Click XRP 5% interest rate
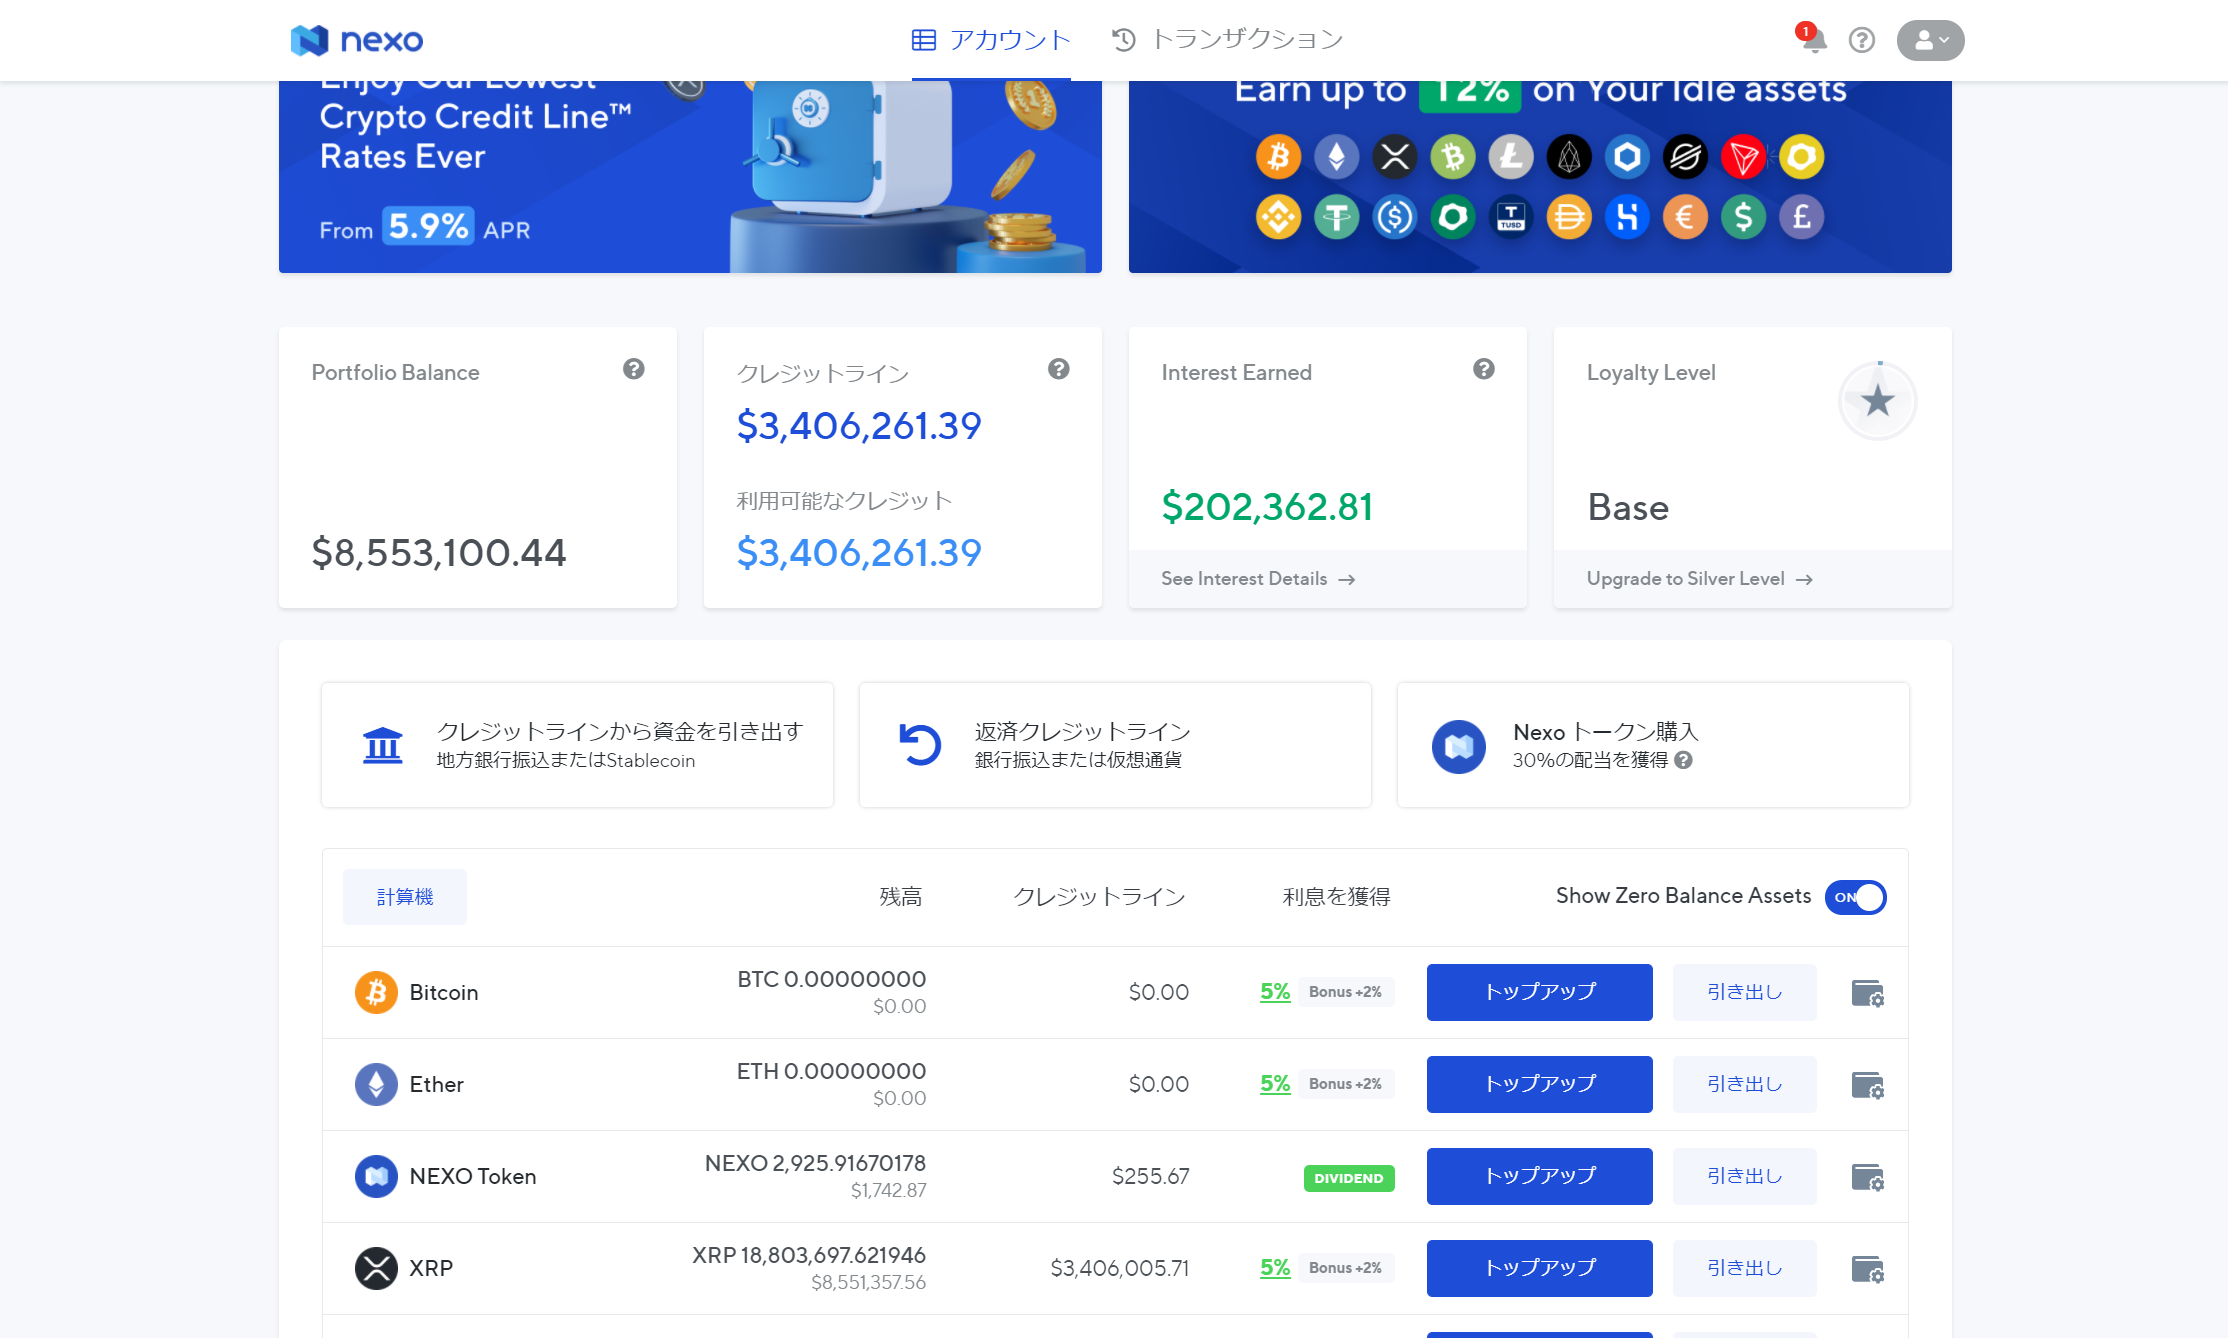Screen dimensions: 2228x1338 [x=1275, y=1267]
